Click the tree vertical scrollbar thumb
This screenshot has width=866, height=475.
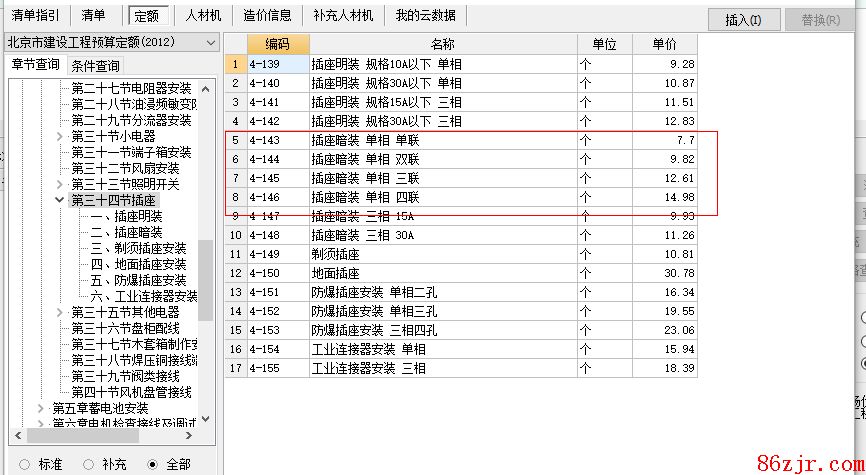(x=205, y=280)
